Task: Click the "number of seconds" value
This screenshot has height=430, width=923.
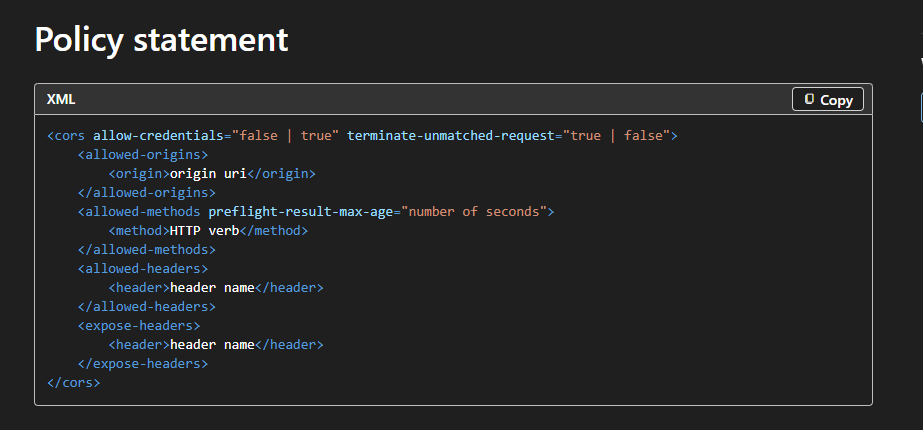Action: 474,211
